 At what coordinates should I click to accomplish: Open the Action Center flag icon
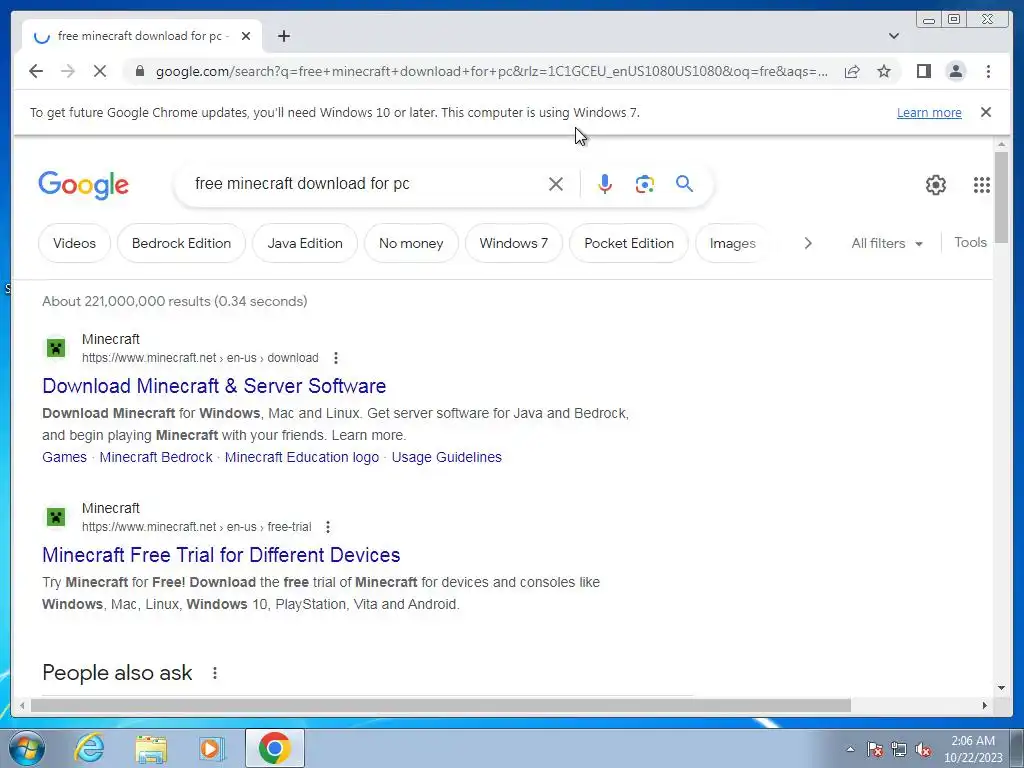point(875,749)
